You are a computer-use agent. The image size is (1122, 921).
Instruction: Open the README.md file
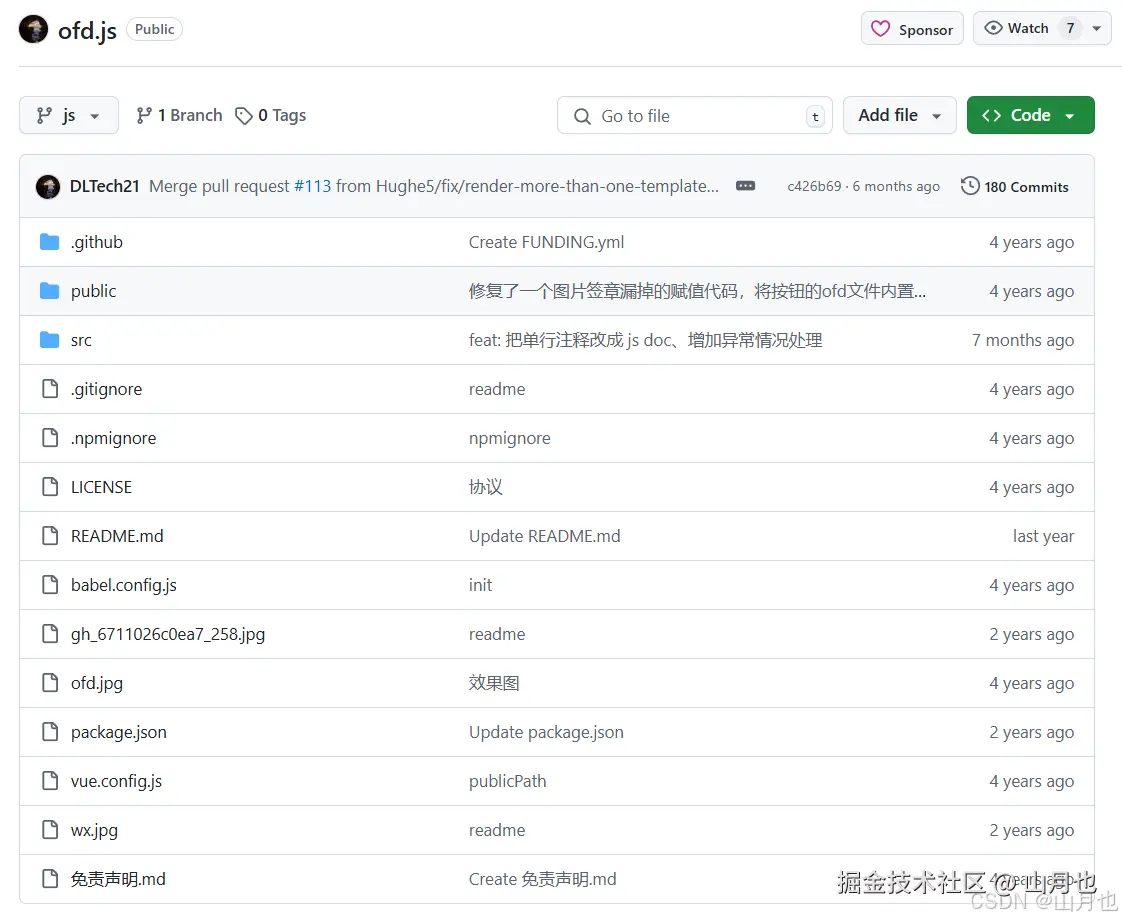click(117, 536)
